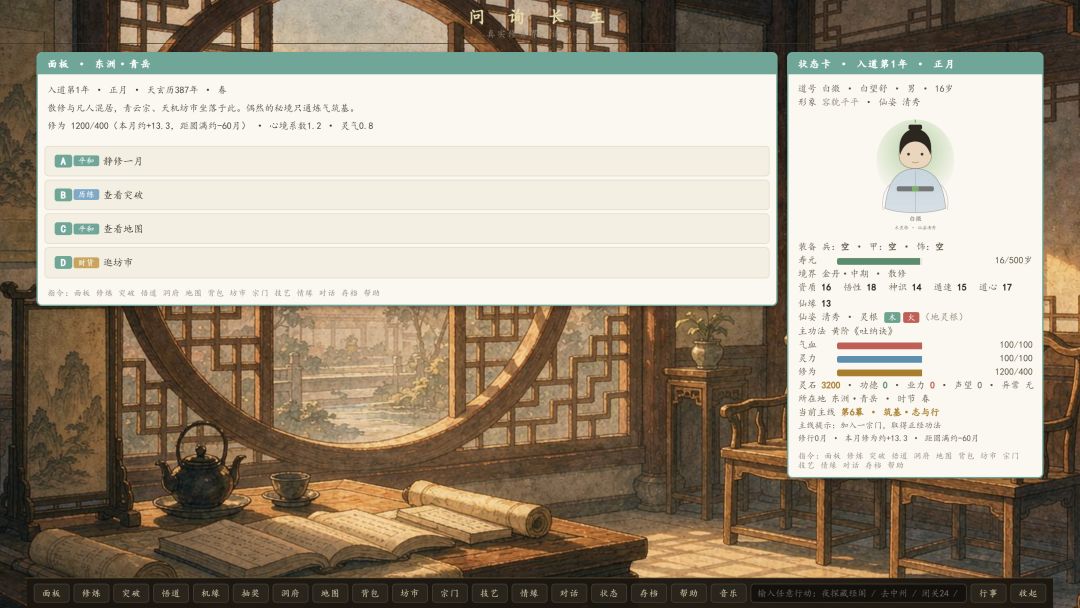Click 洞府 command link in main panel

tap(171, 293)
